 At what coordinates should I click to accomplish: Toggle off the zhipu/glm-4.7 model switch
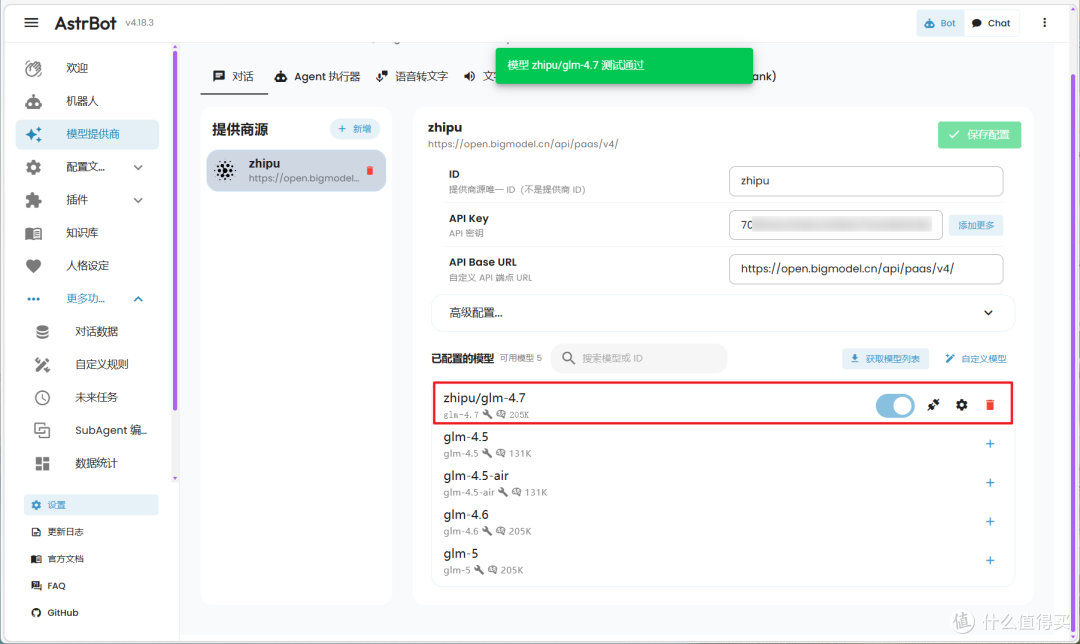point(895,406)
